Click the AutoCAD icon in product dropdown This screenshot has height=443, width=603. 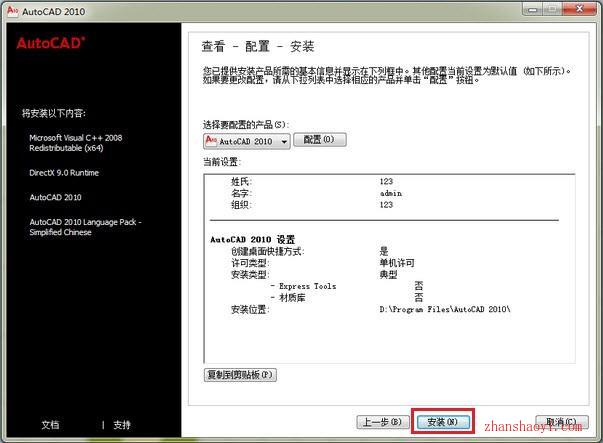pyautogui.click(x=211, y=140)
